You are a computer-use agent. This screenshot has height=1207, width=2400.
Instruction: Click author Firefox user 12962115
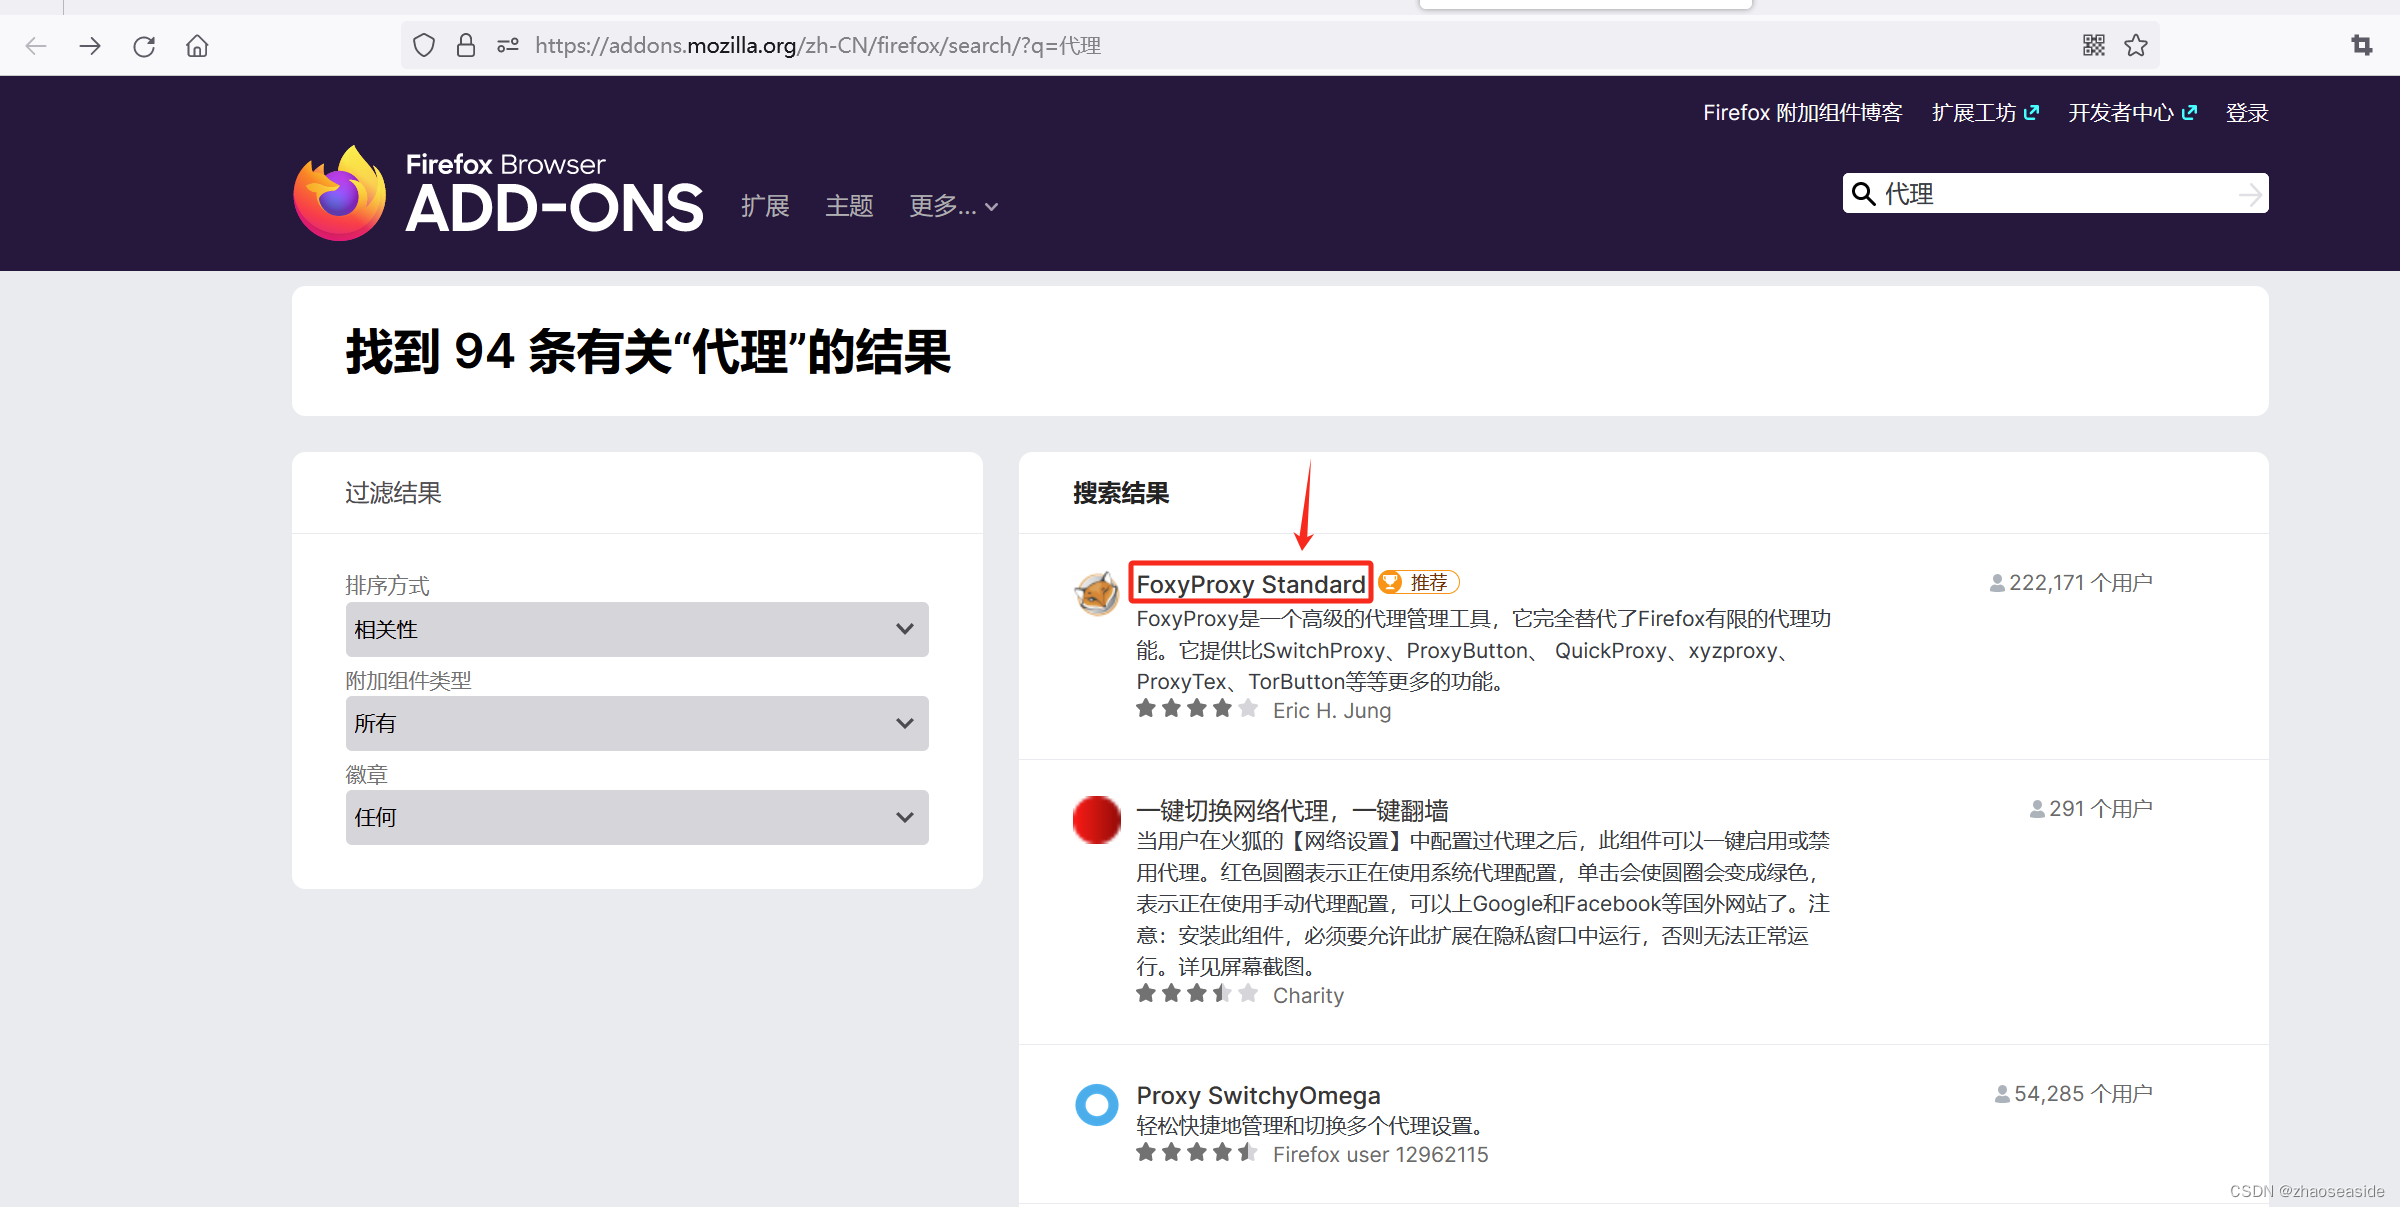[1380, 1154]
